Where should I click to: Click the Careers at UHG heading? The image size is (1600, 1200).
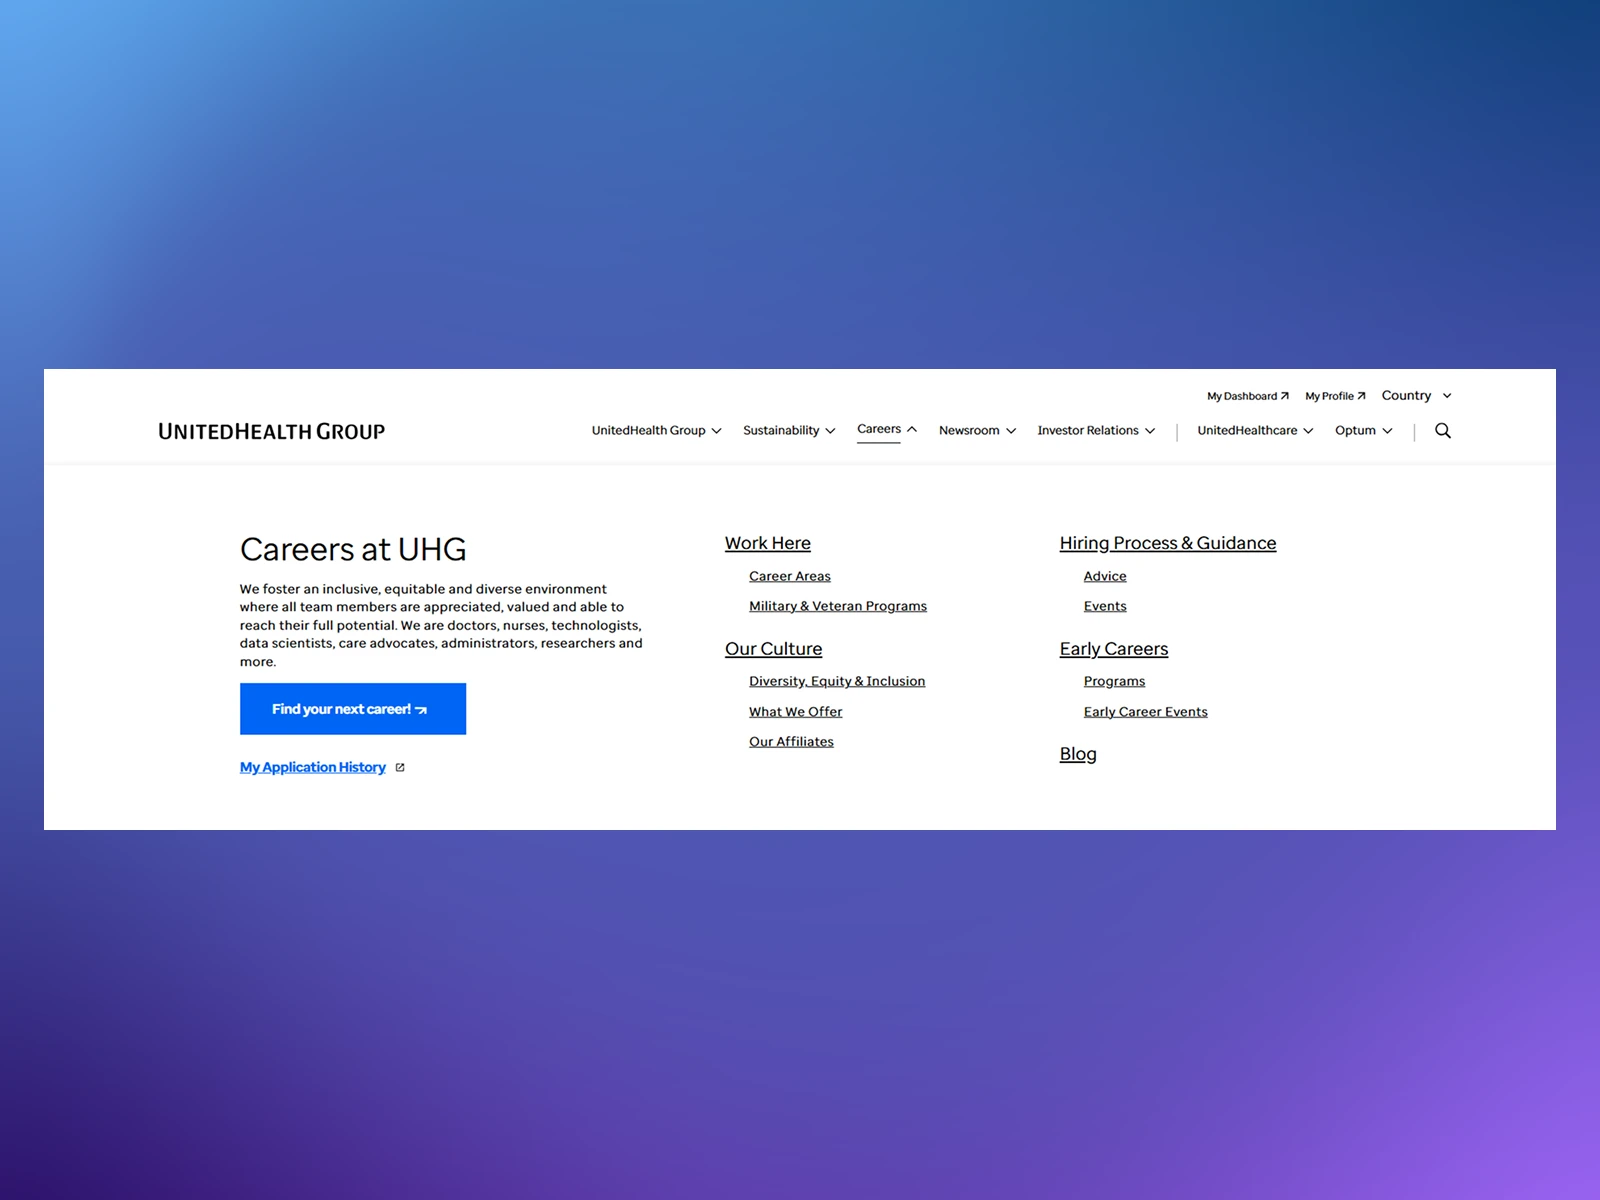click(x=353, y=549)
